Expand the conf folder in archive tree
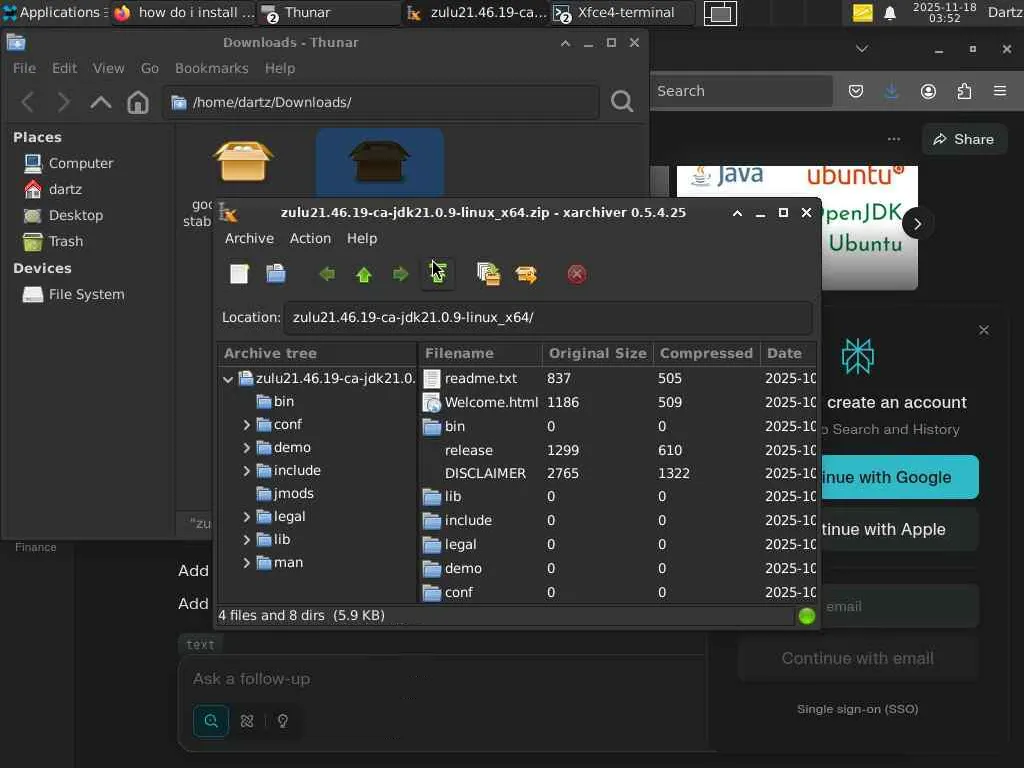This screenshot has height=768, width=1024. tap(246, 425)
